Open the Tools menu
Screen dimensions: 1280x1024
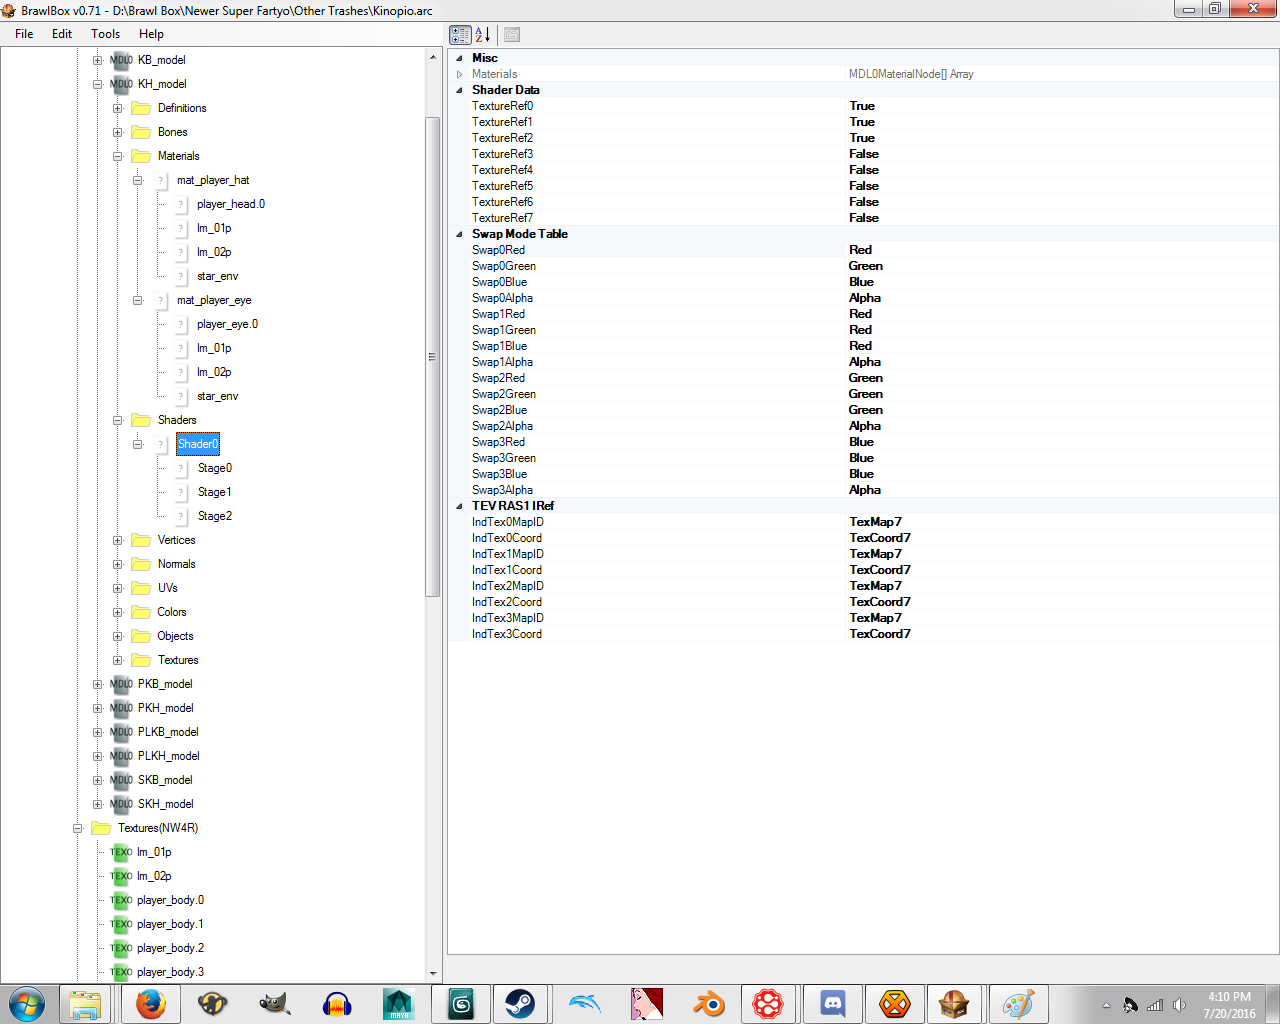(105, 34)
